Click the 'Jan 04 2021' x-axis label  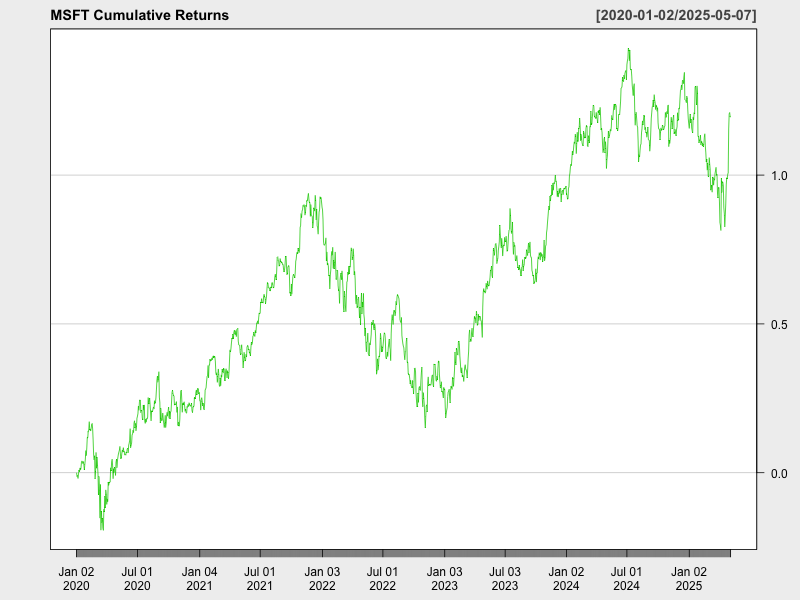click(x=199, y=579)
